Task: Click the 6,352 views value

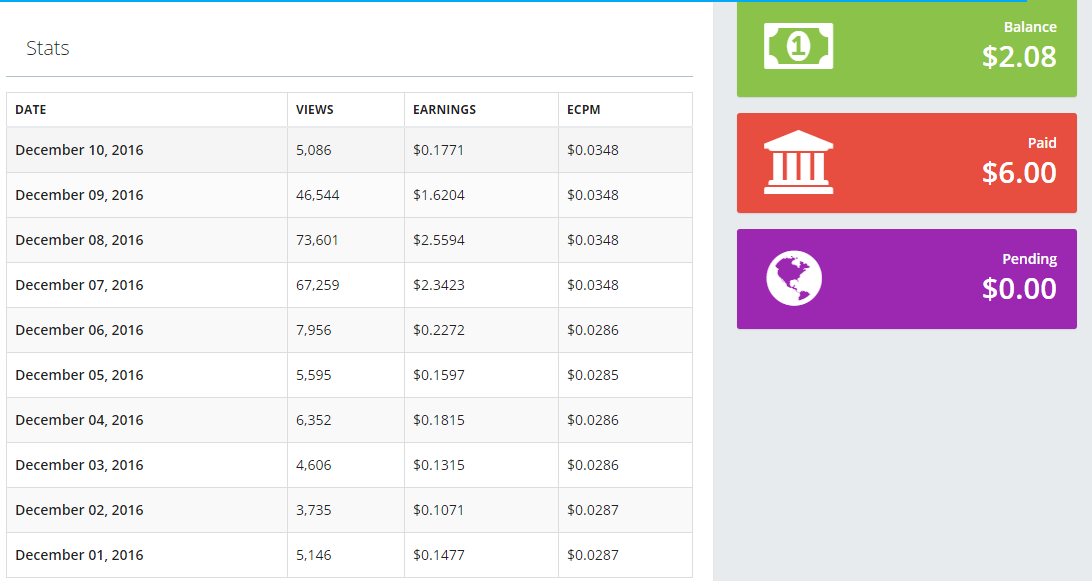Action: point(313,420)
